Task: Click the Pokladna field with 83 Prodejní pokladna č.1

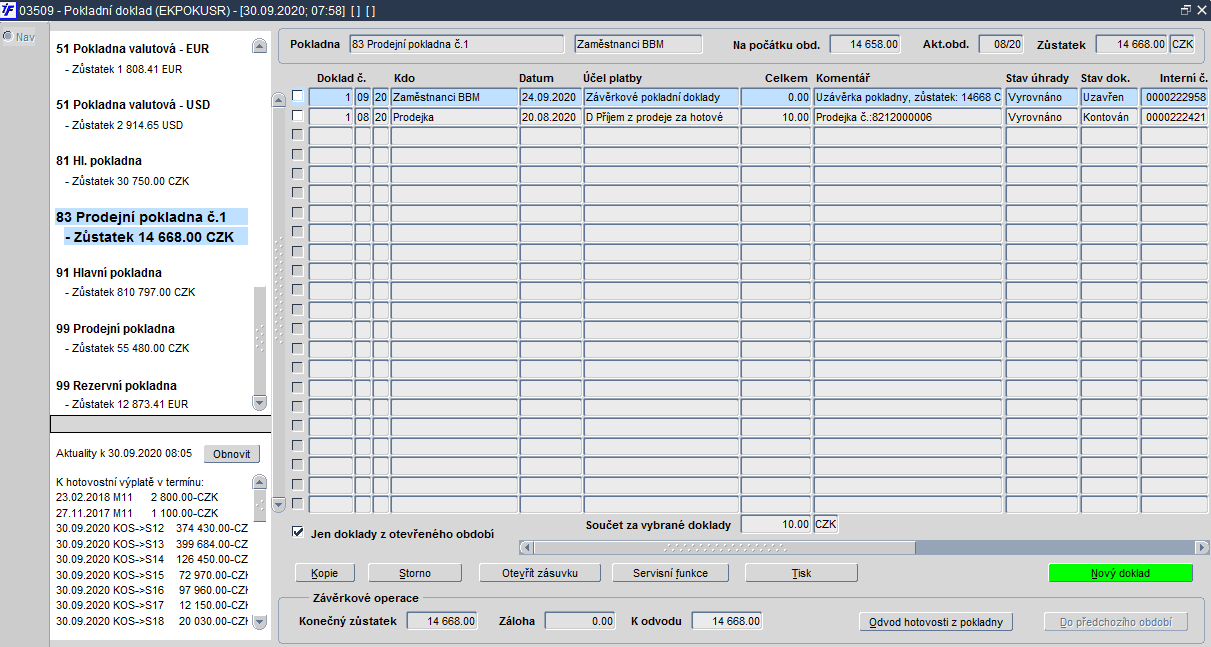Action: [x=456, y=44]
